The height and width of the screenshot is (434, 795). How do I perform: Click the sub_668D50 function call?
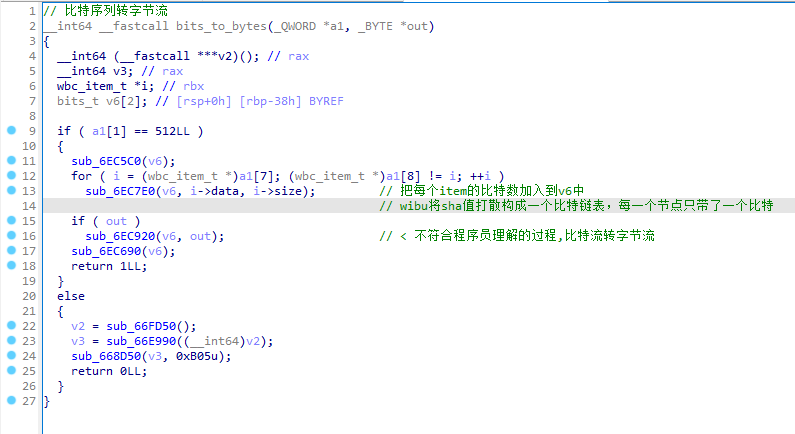[x=106, y=356]
